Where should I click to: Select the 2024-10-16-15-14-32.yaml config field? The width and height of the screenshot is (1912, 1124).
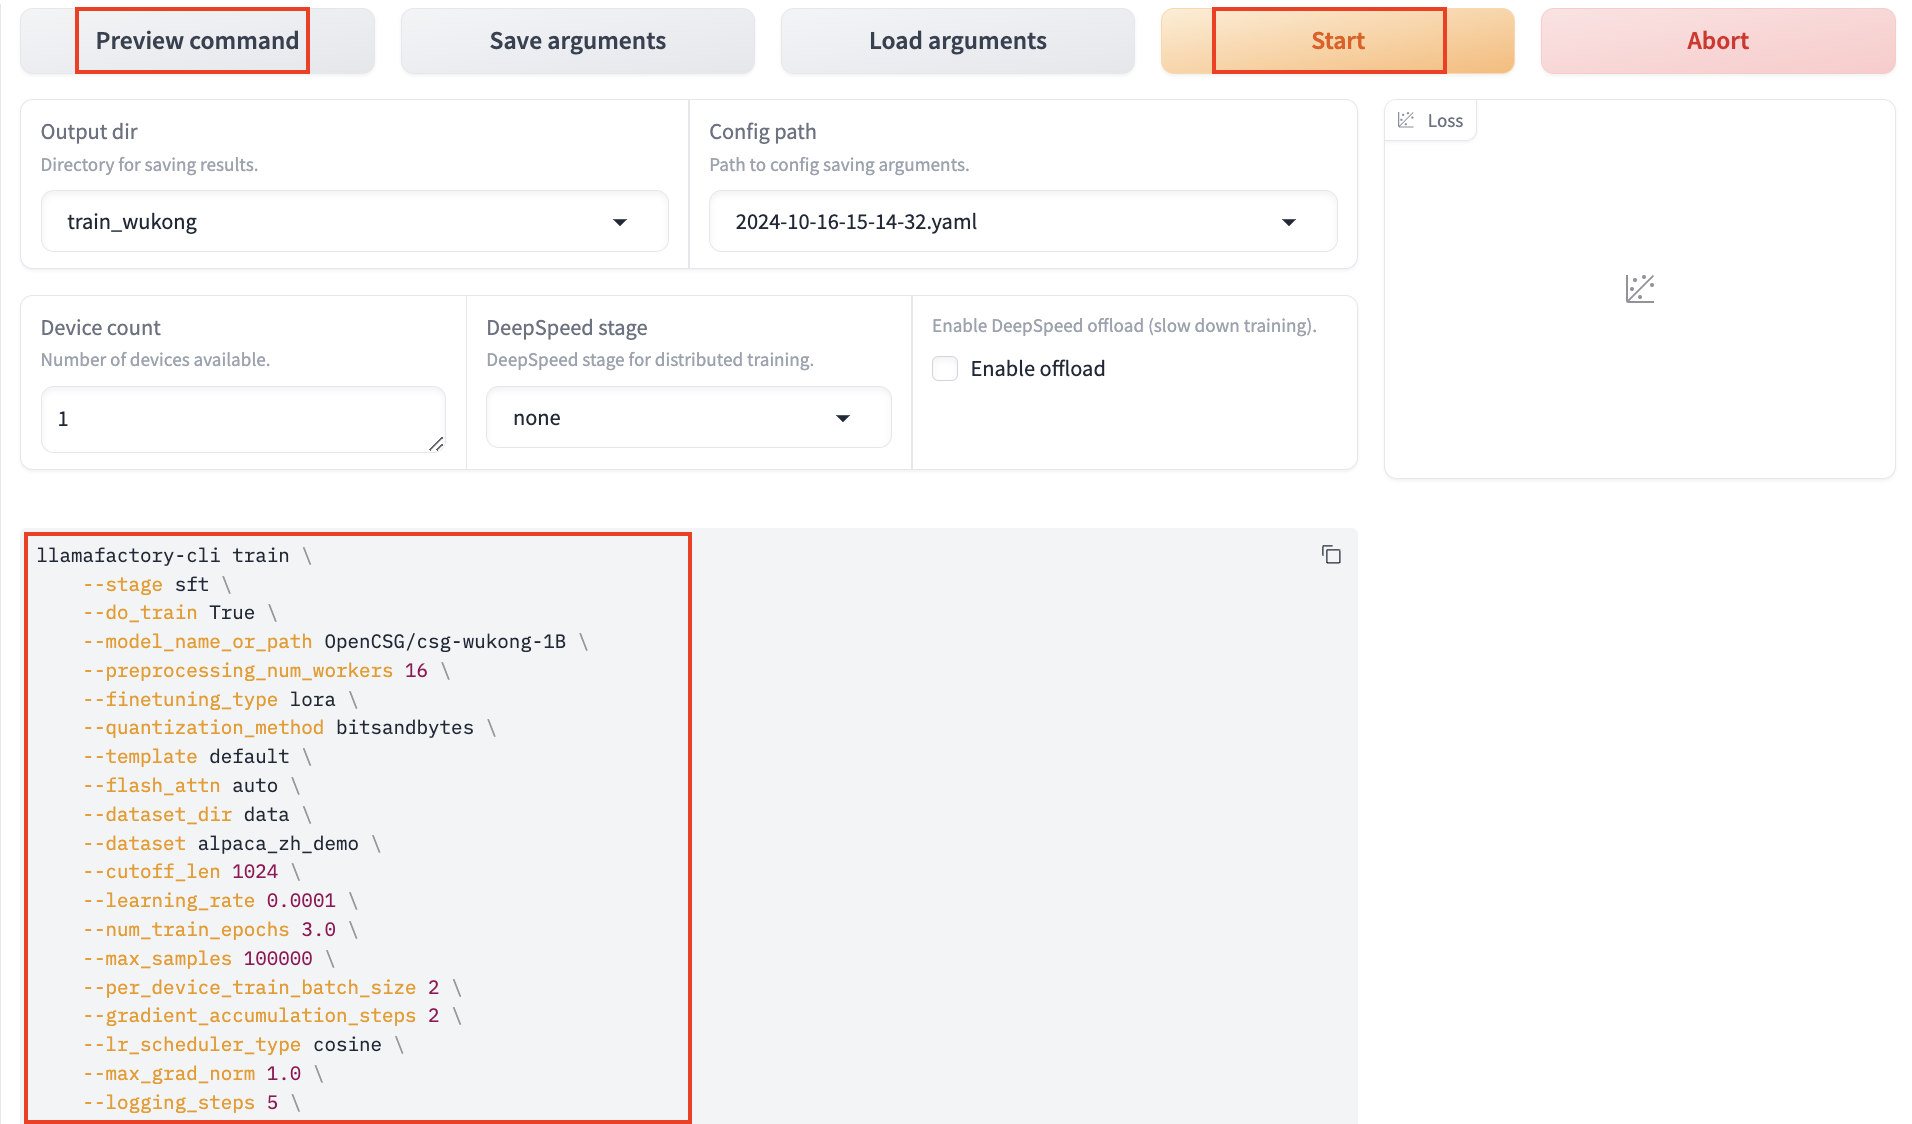[1000, 222]
